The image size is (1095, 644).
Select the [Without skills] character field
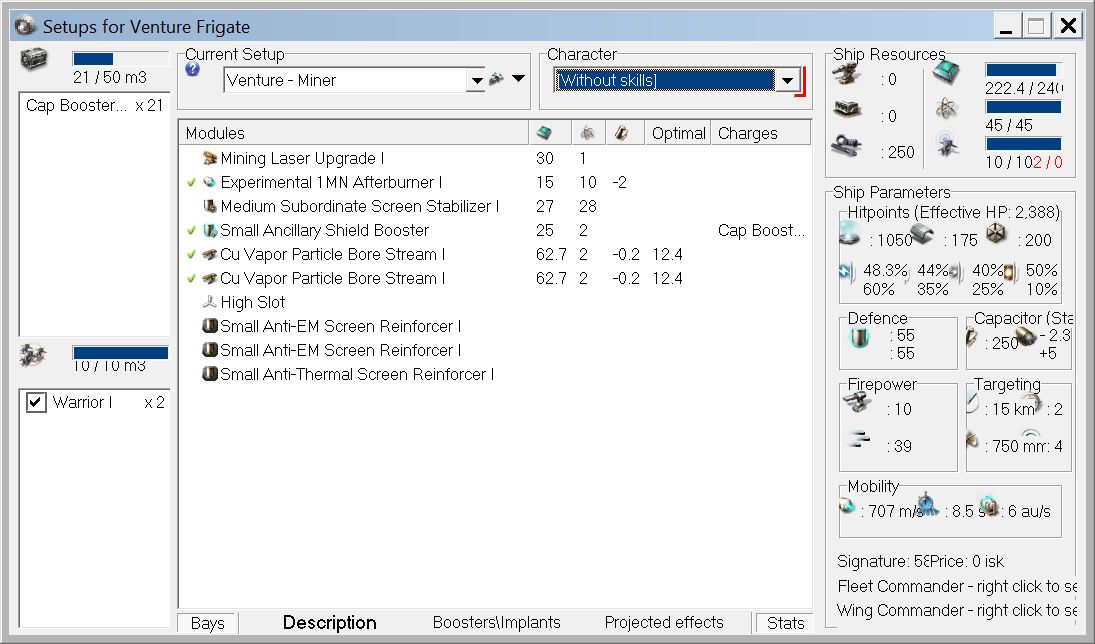tap(664, 80)
